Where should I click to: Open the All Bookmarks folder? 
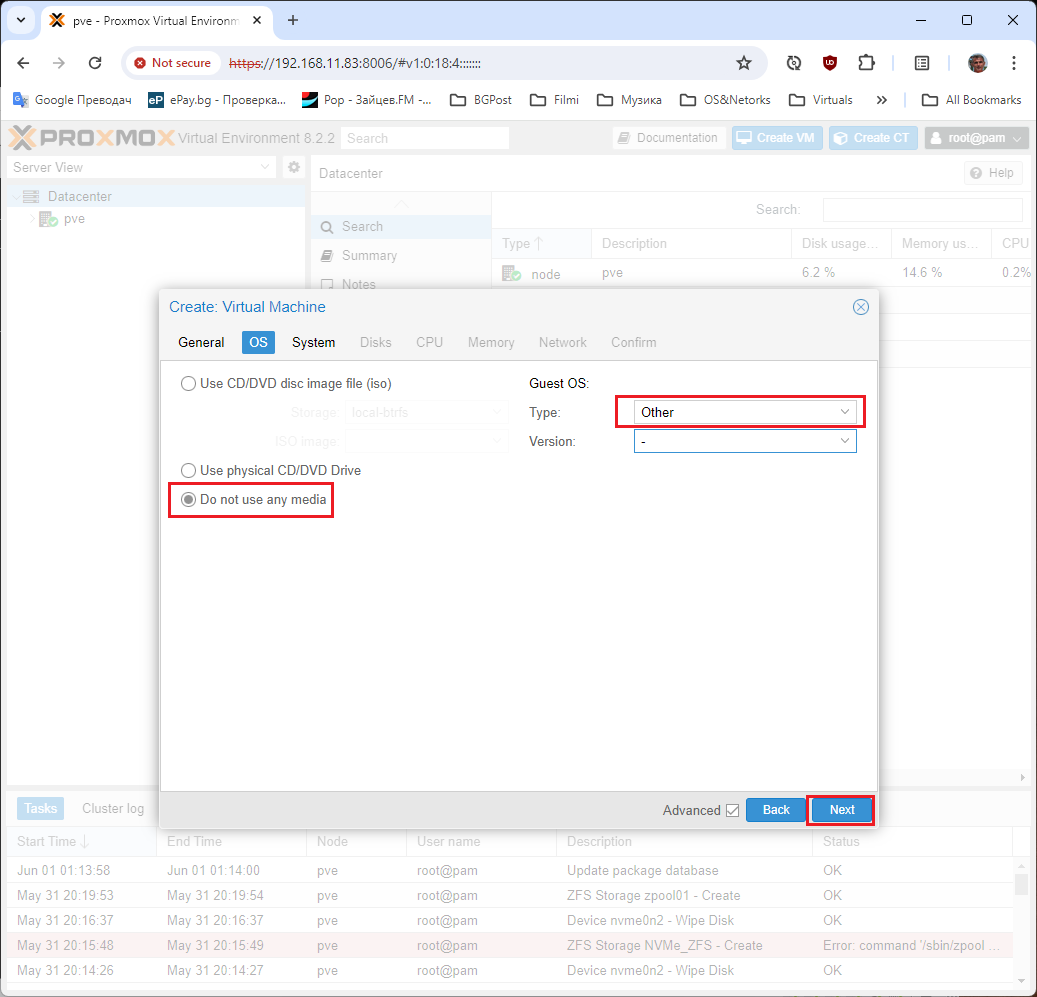tap(972, 100)
